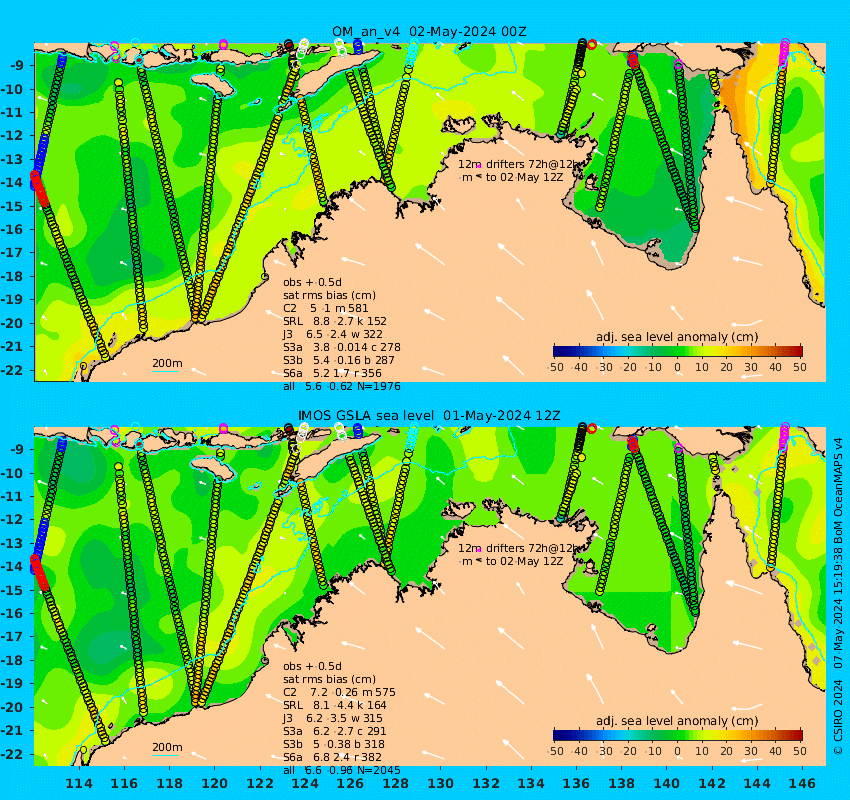Select the row 'S6a 5.2 1.7 r 356'
This screenshot has height=800, width=850.
pos(332,373)
